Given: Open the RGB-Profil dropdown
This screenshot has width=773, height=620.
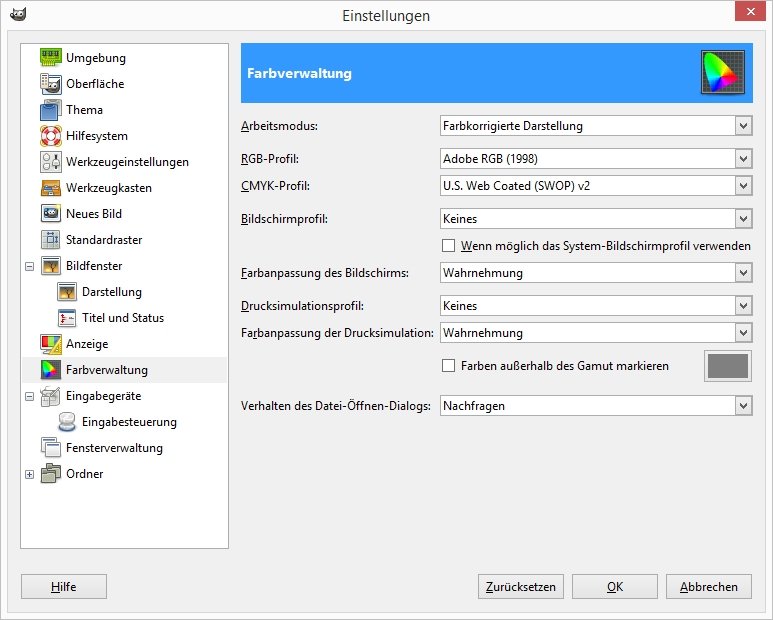Looking at the screenshot, I should pyautogui.click(x=596, y=158).
